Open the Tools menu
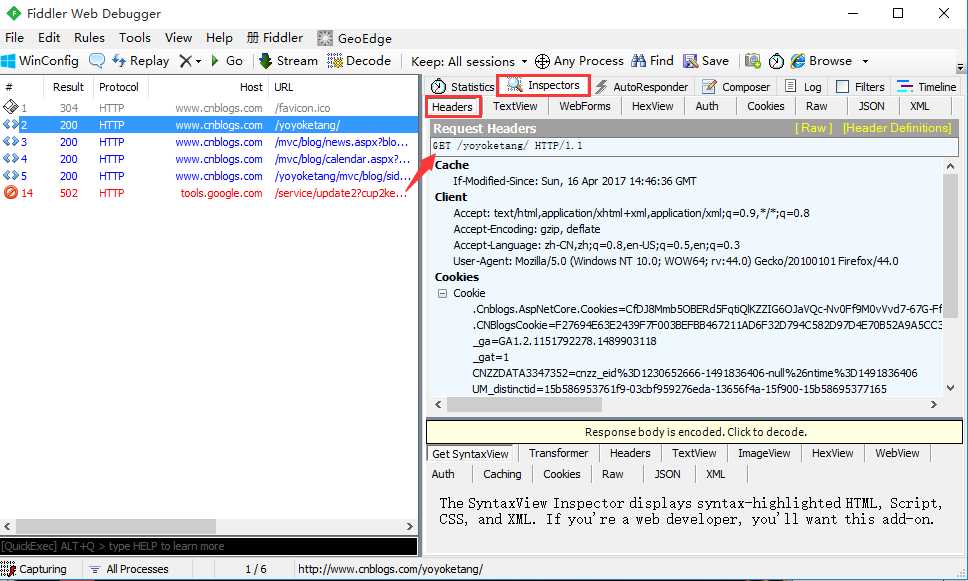968x581 pixels. point(135,38)
